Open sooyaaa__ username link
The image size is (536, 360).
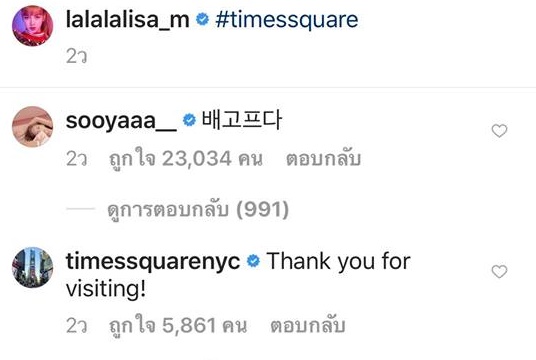pyautogui.click(x=121, y=121)
